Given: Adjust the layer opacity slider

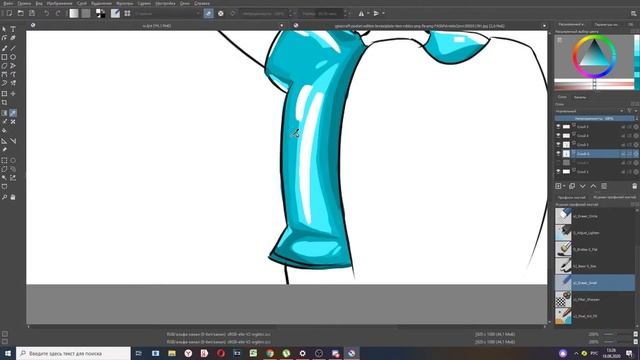Looking at the screenshot, I should click(x=595, y=118).
